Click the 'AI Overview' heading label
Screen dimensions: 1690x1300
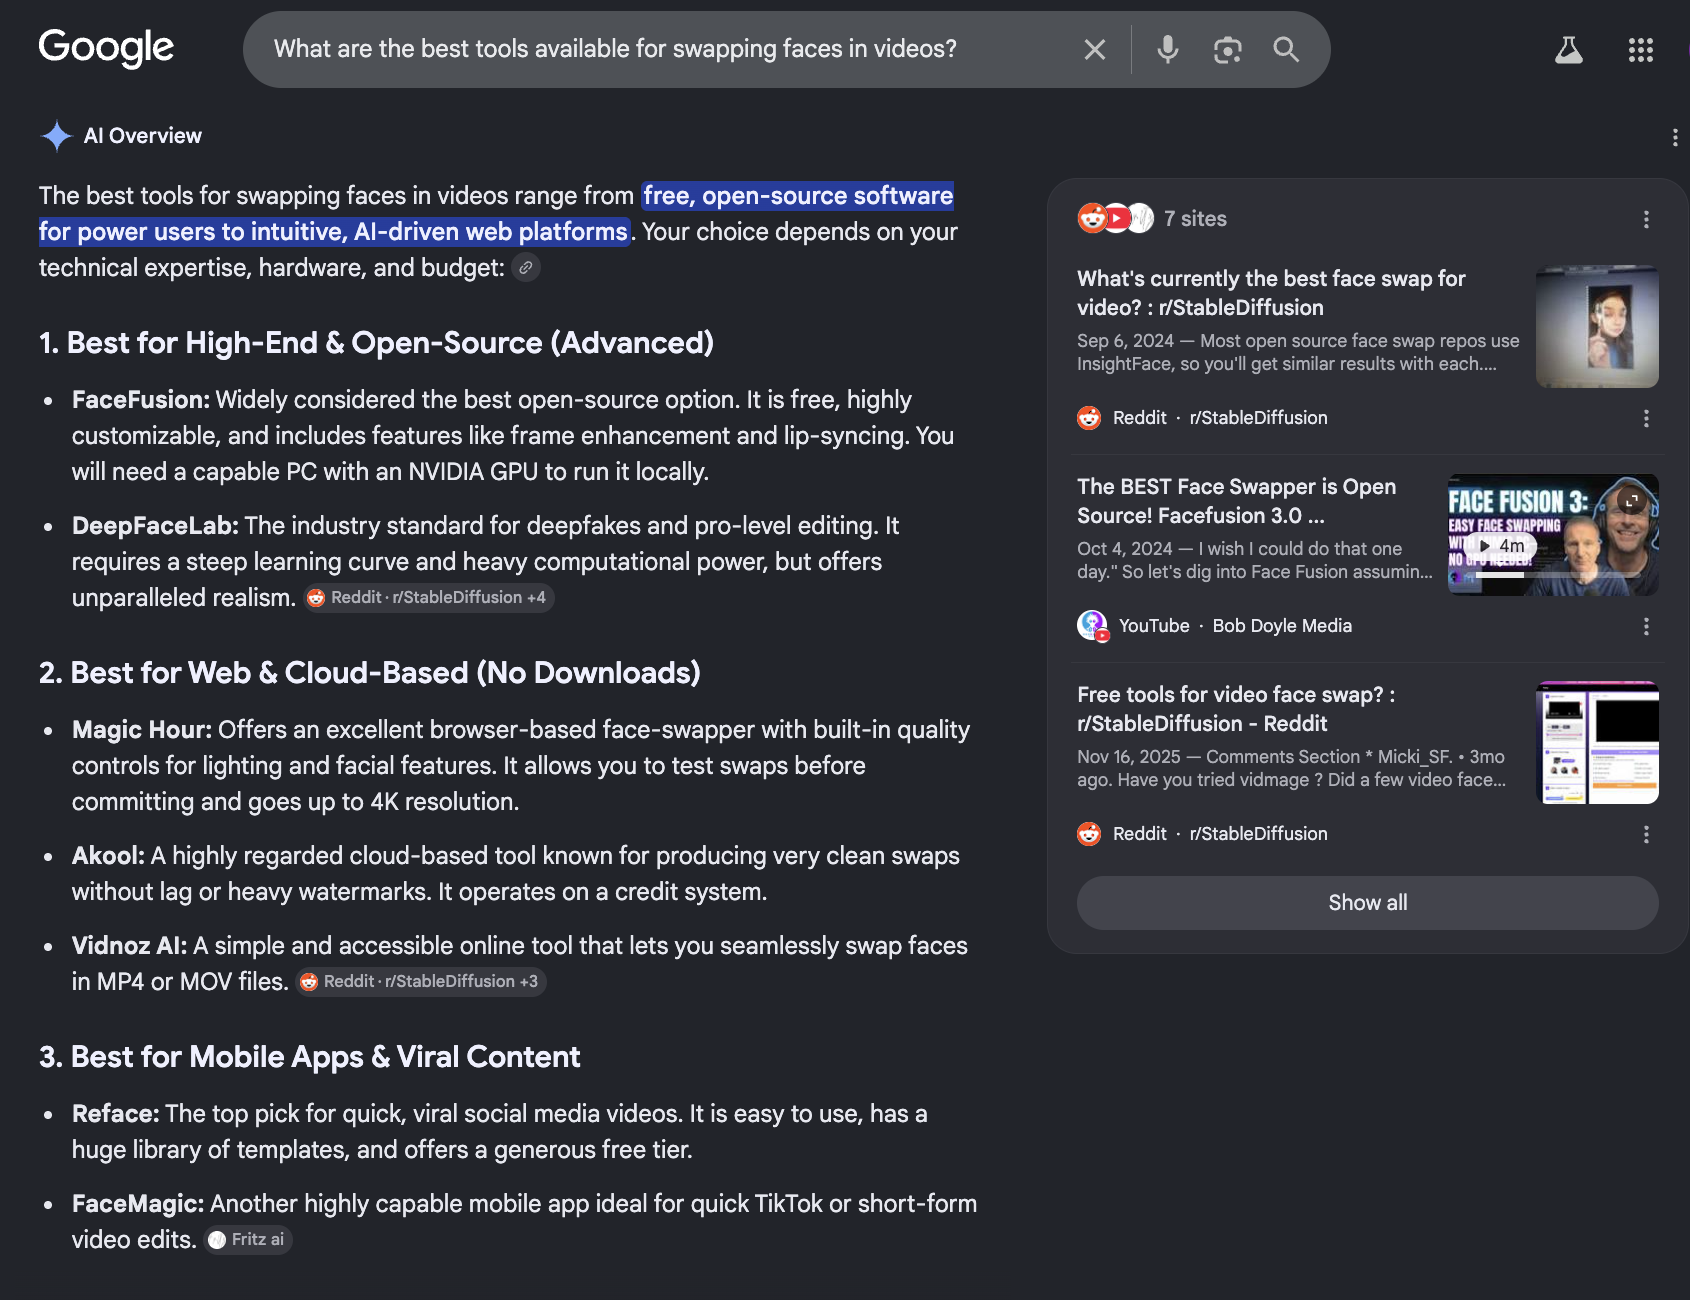point(143,136)
